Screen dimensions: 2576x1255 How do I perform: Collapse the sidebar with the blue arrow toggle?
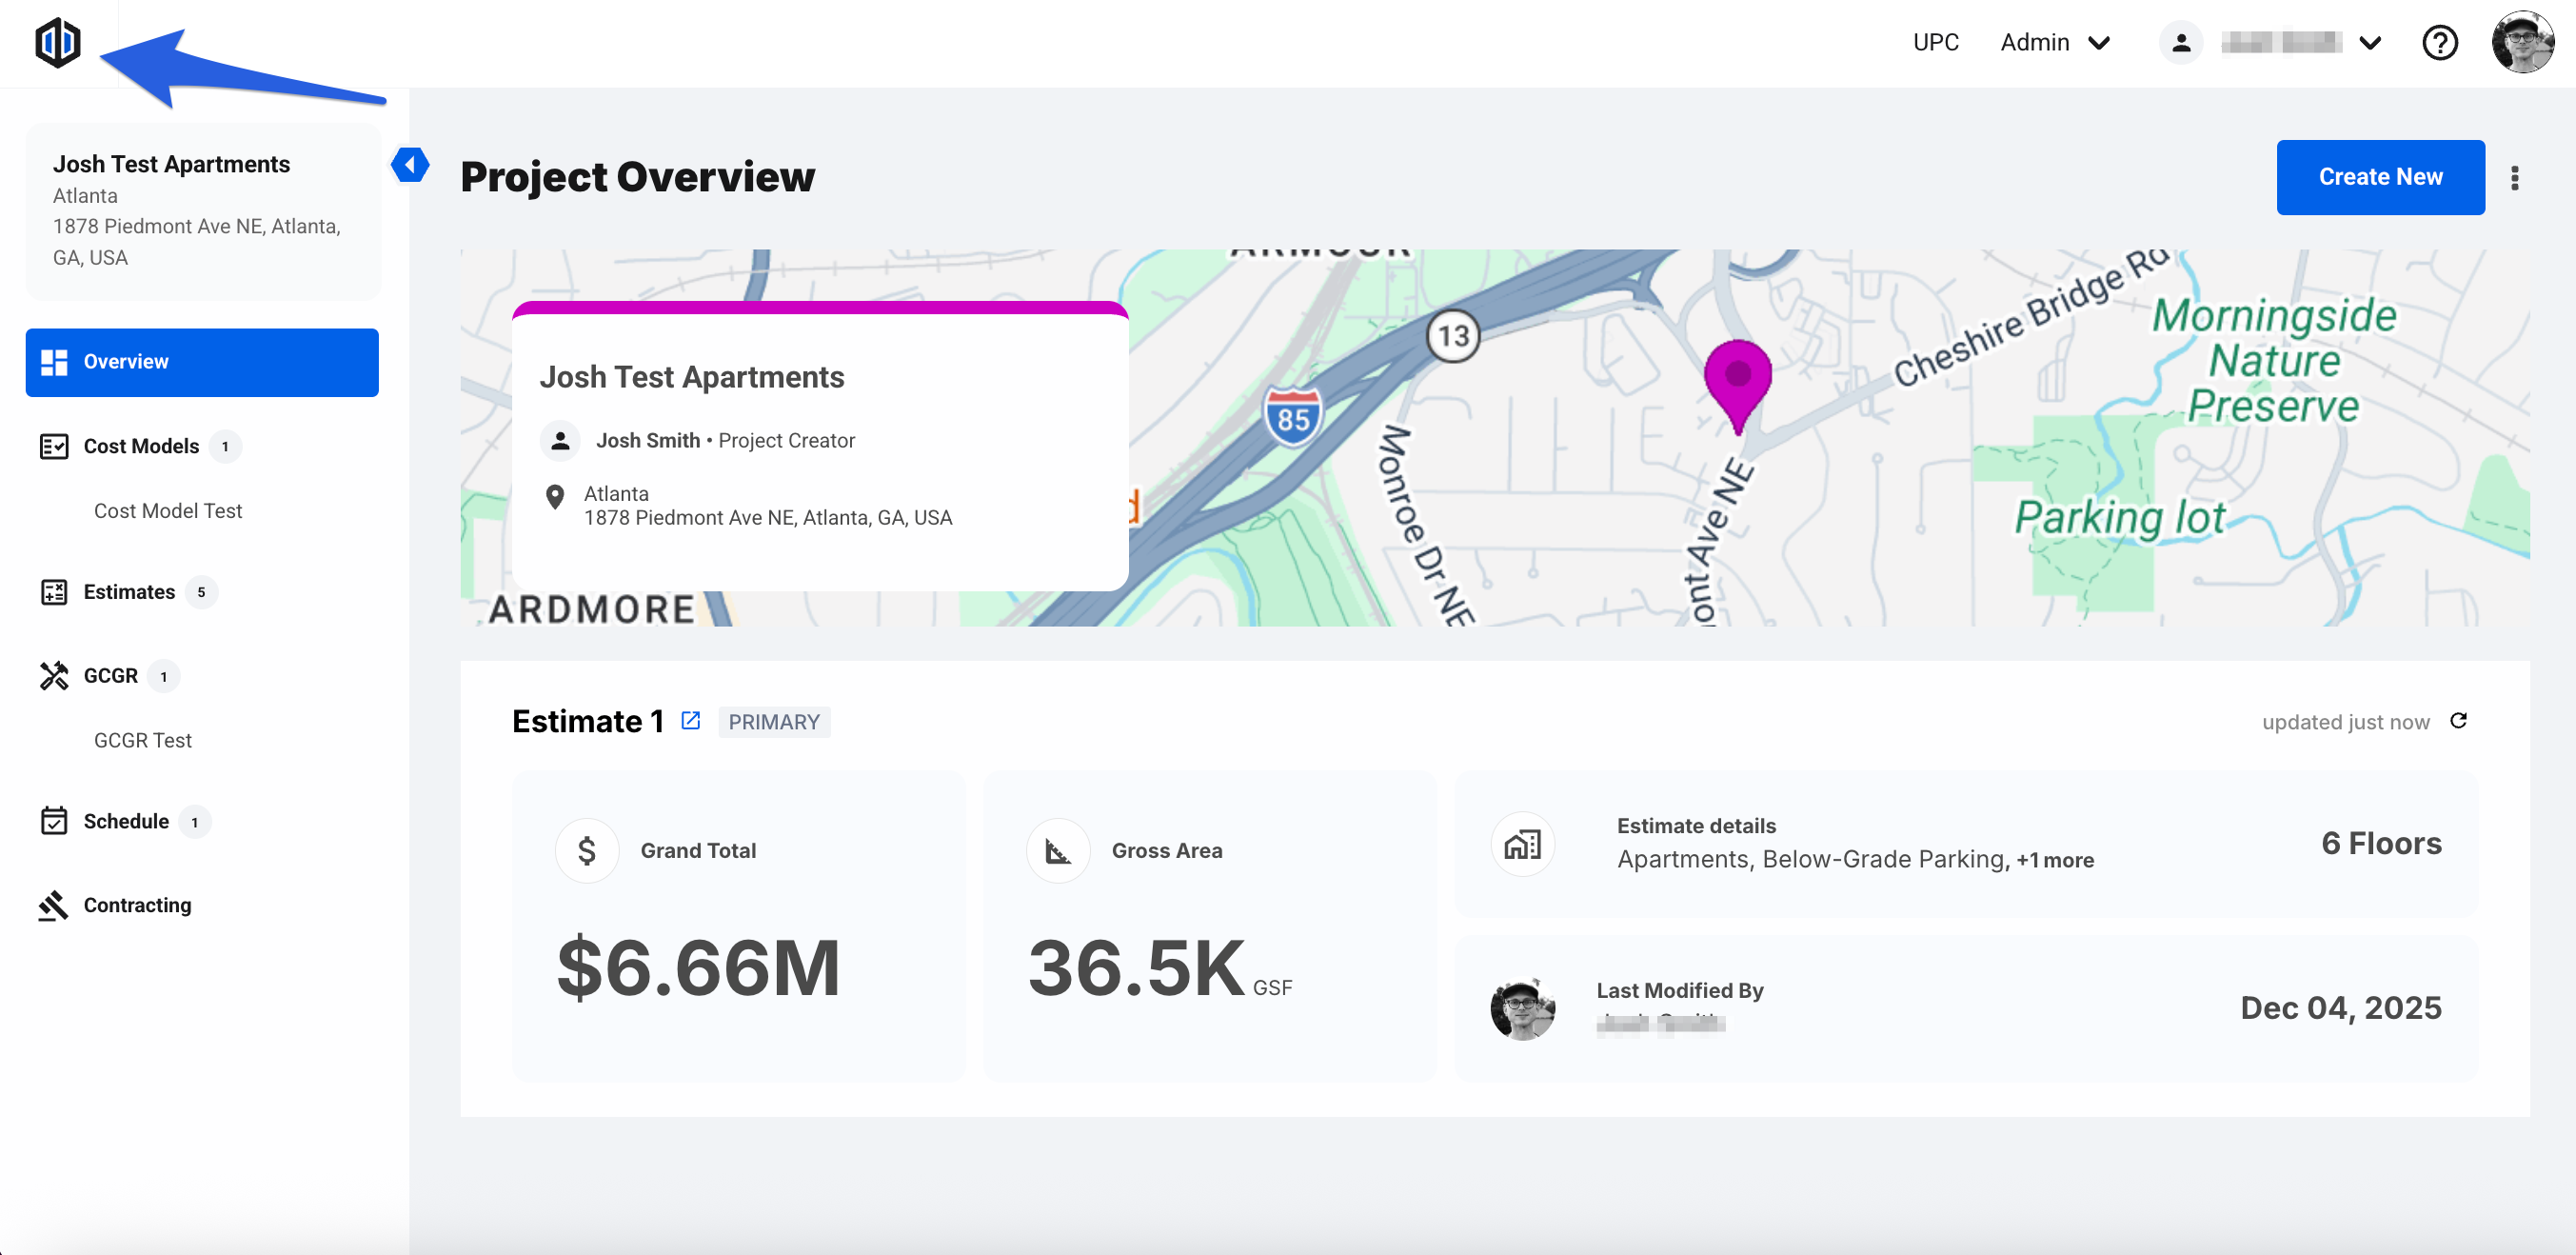tap(410, 165)
